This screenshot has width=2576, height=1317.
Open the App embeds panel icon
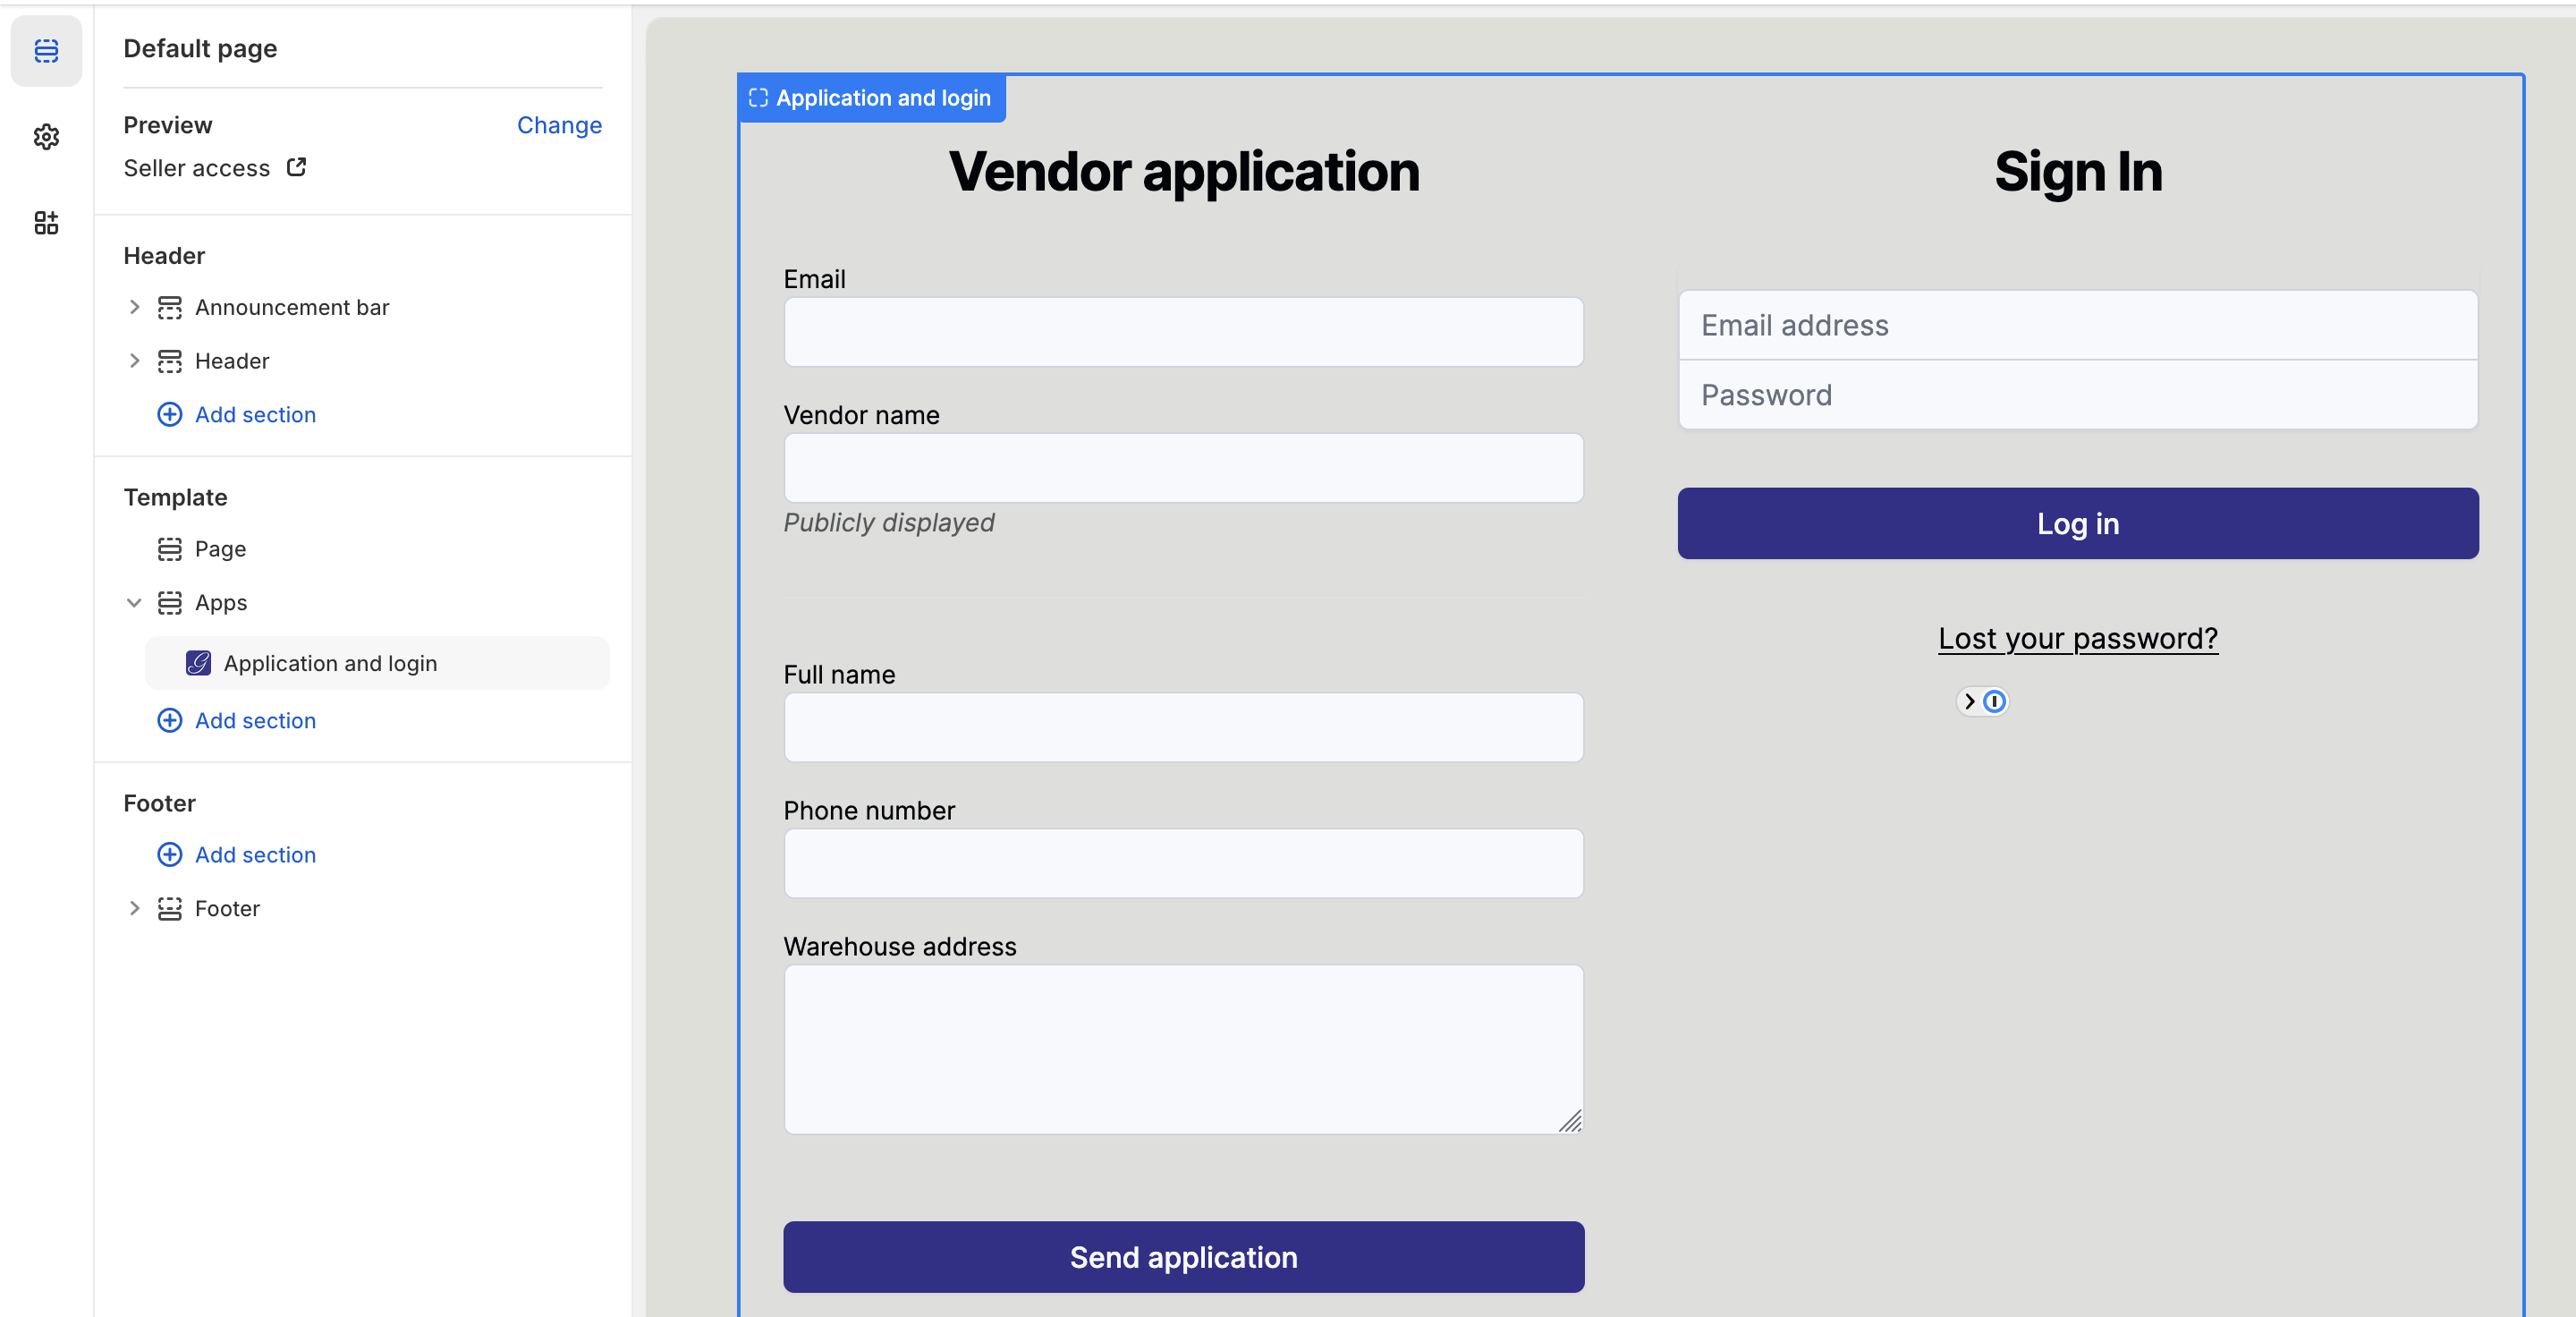46,223
